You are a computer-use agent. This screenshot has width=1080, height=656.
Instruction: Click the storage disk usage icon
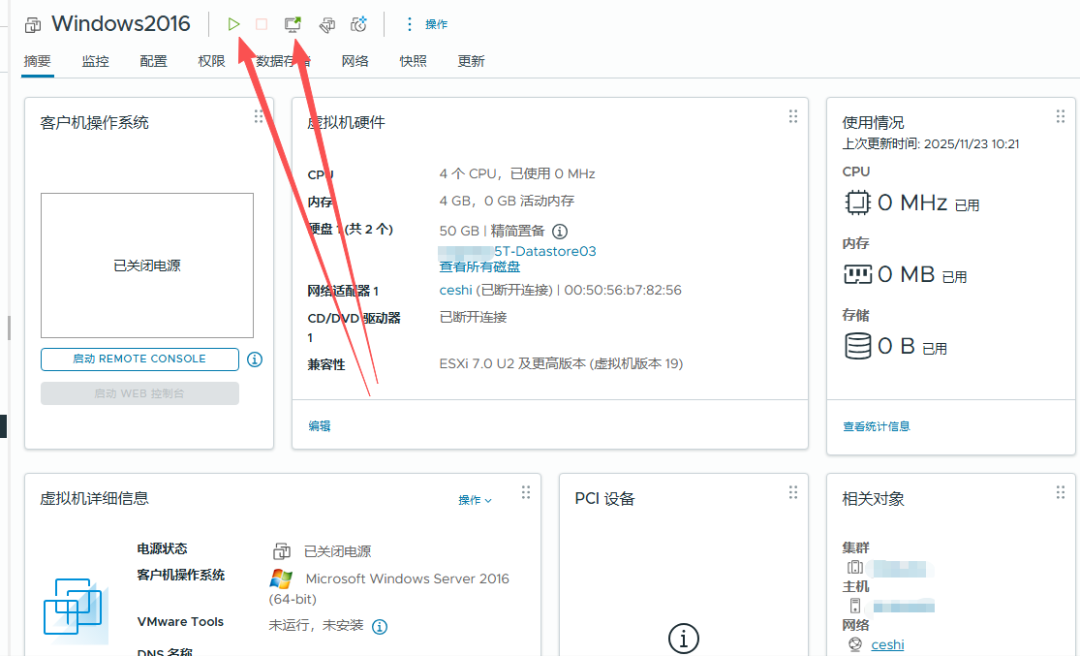click(858, 346)
